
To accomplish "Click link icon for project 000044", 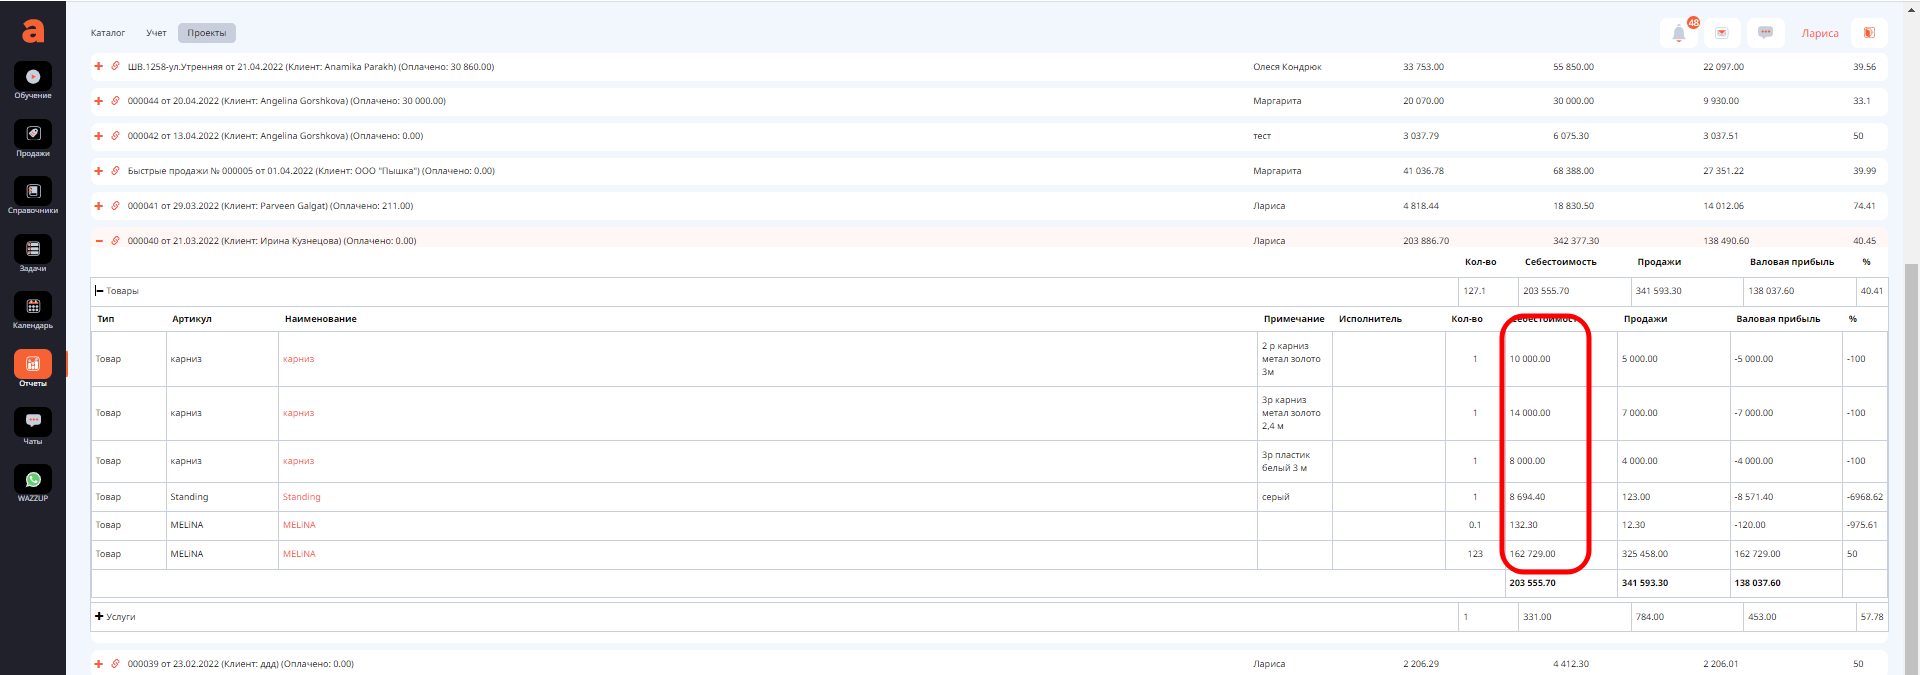I will pyautogui.click(x=115, y=101).
